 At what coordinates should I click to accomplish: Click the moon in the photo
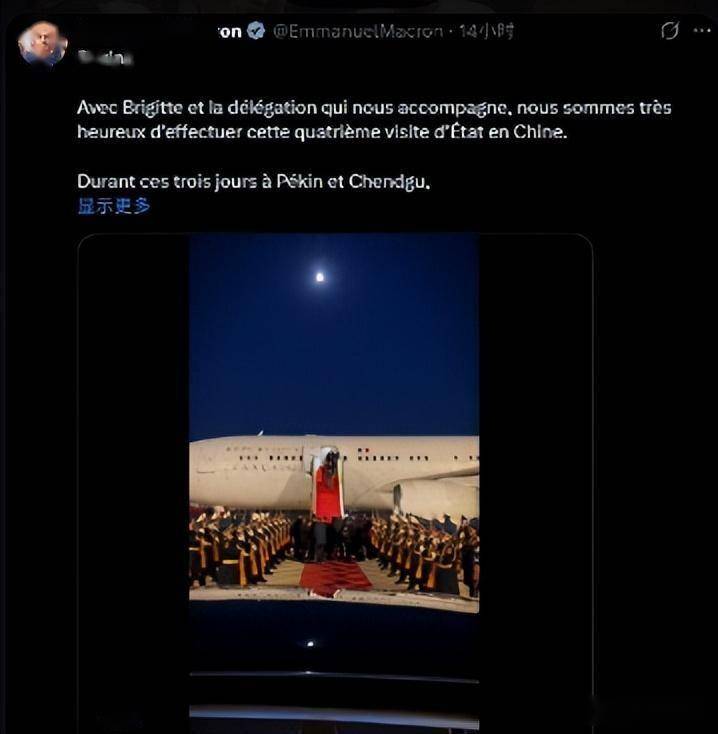(320, 276)
